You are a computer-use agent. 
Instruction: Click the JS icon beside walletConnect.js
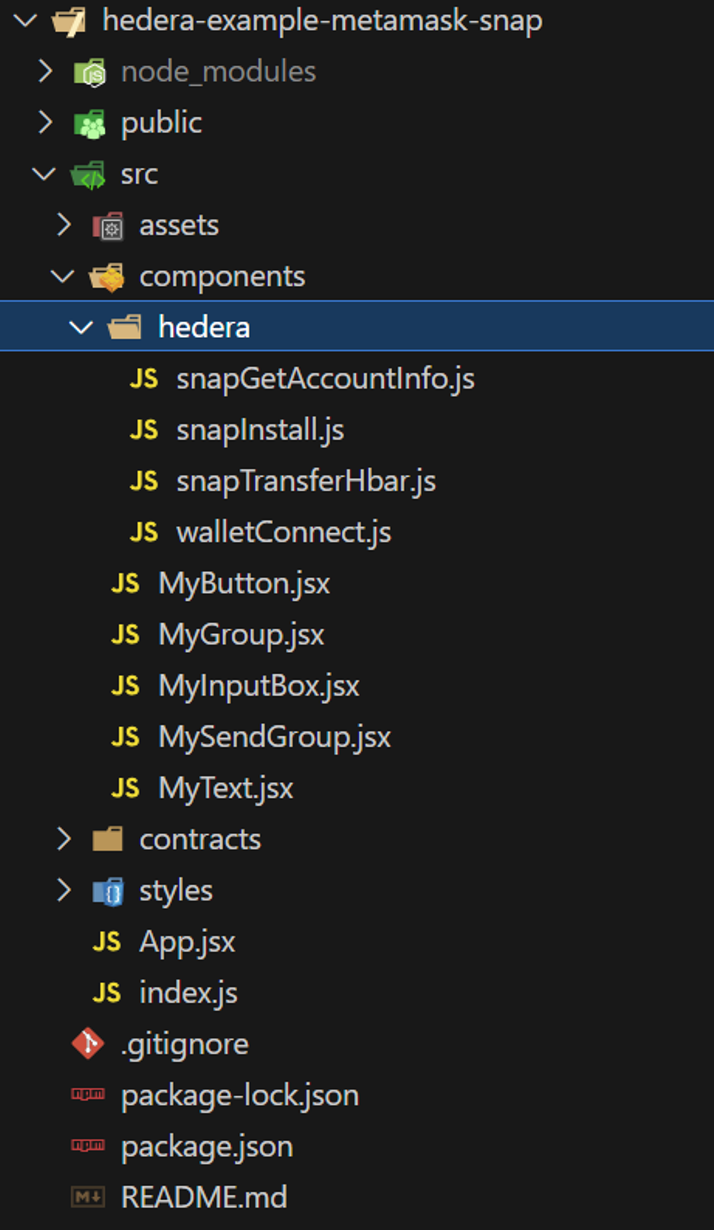coord(144,532)
